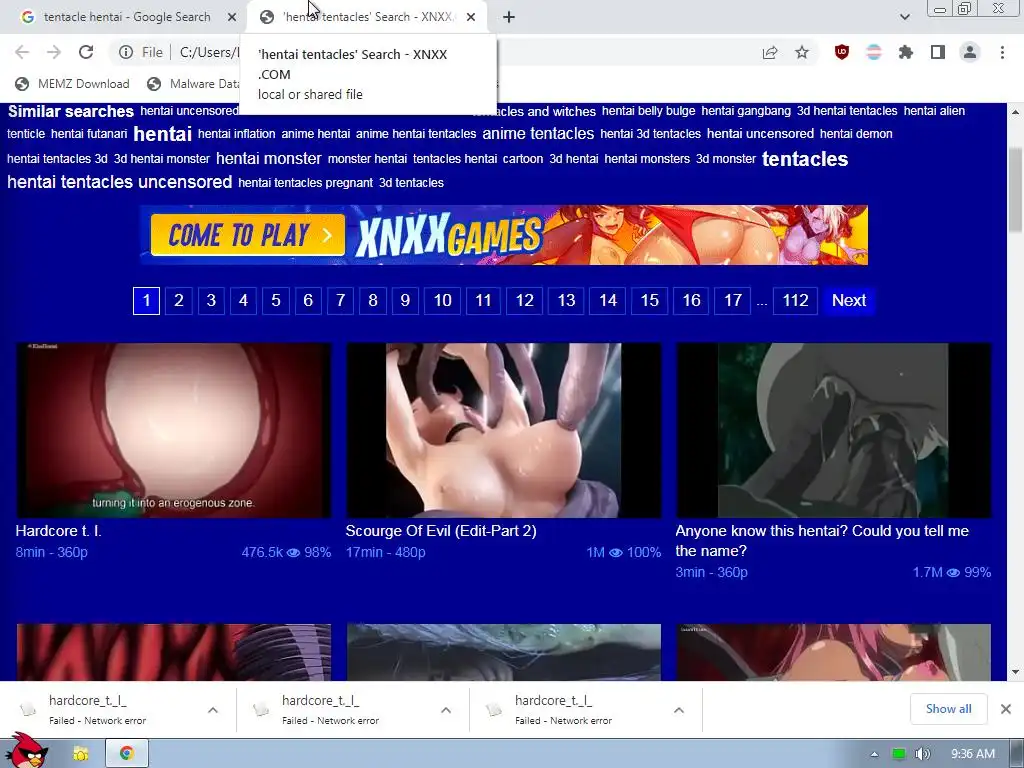Open the 'Scourge Of Evil (Edit-Part 2)' title
Screen dimensions: 1024x768
point(441,531)
